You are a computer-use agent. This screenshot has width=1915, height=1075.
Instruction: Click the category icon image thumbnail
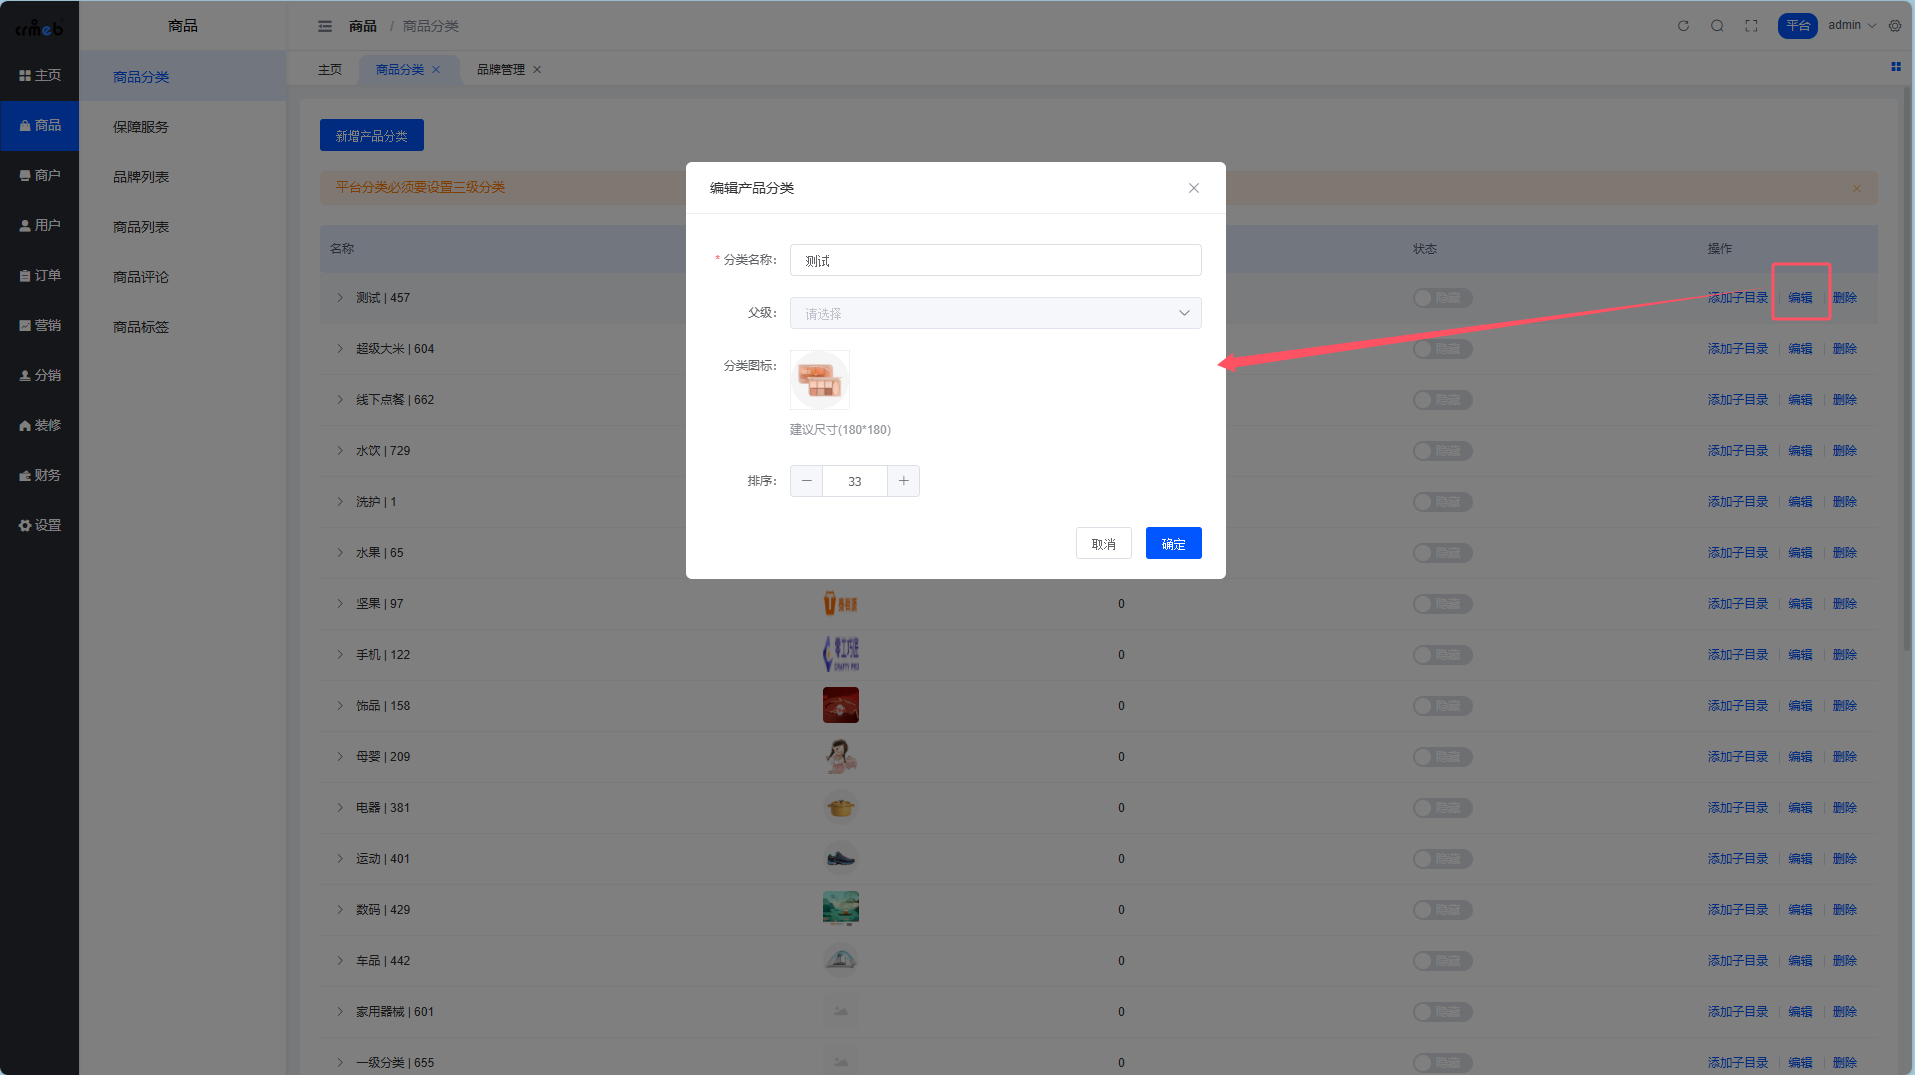coord(820,380)
